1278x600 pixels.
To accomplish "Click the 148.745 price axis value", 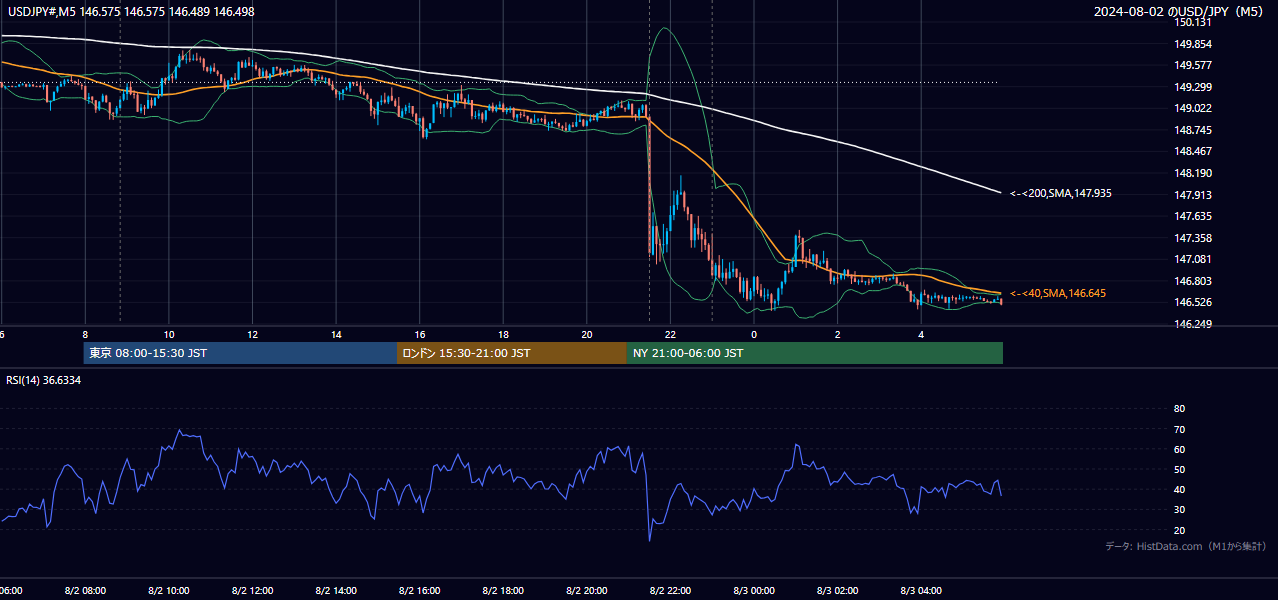I will point(1192,130).
